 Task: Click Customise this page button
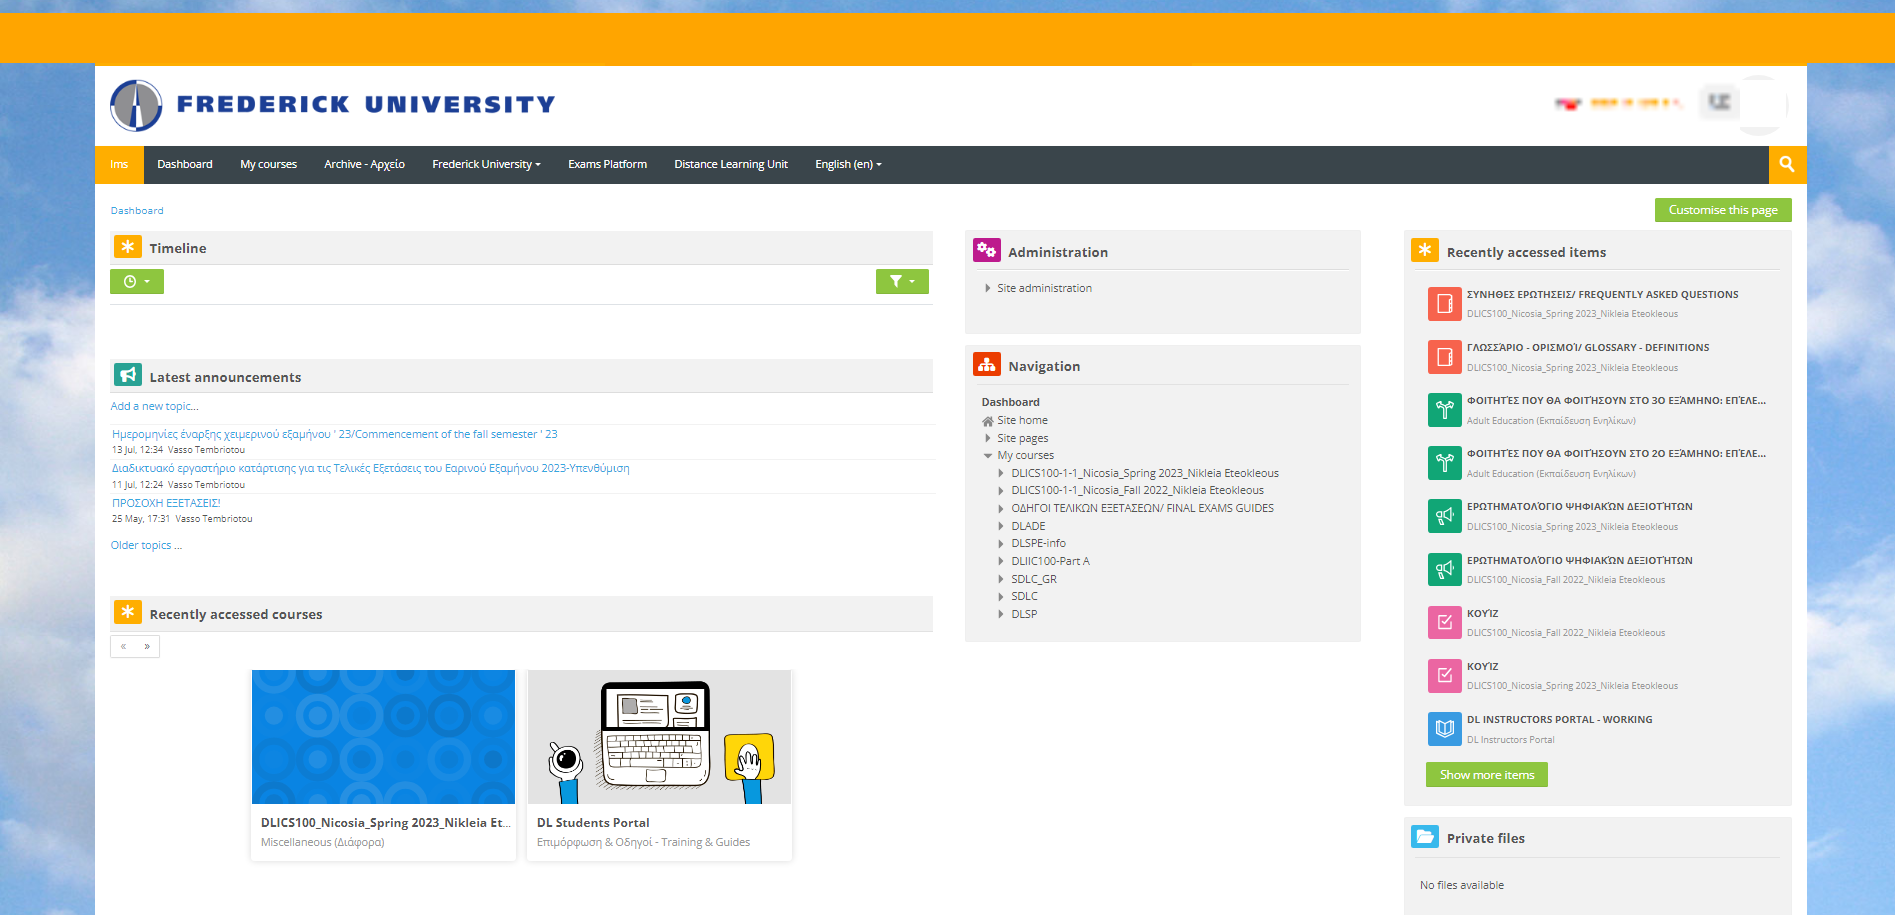pyautogui.click(x=1723, y=210)
